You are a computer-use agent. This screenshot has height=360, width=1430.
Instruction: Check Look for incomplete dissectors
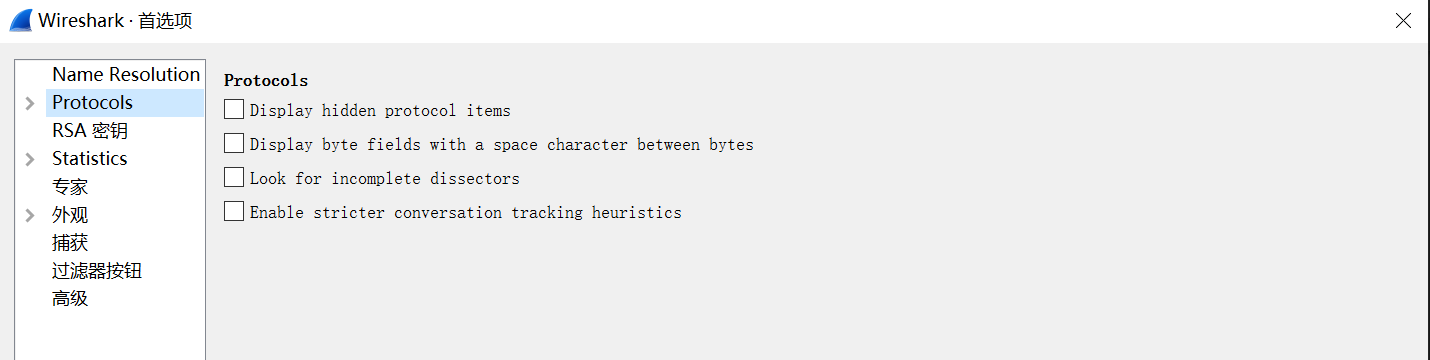tap(234, 178)
